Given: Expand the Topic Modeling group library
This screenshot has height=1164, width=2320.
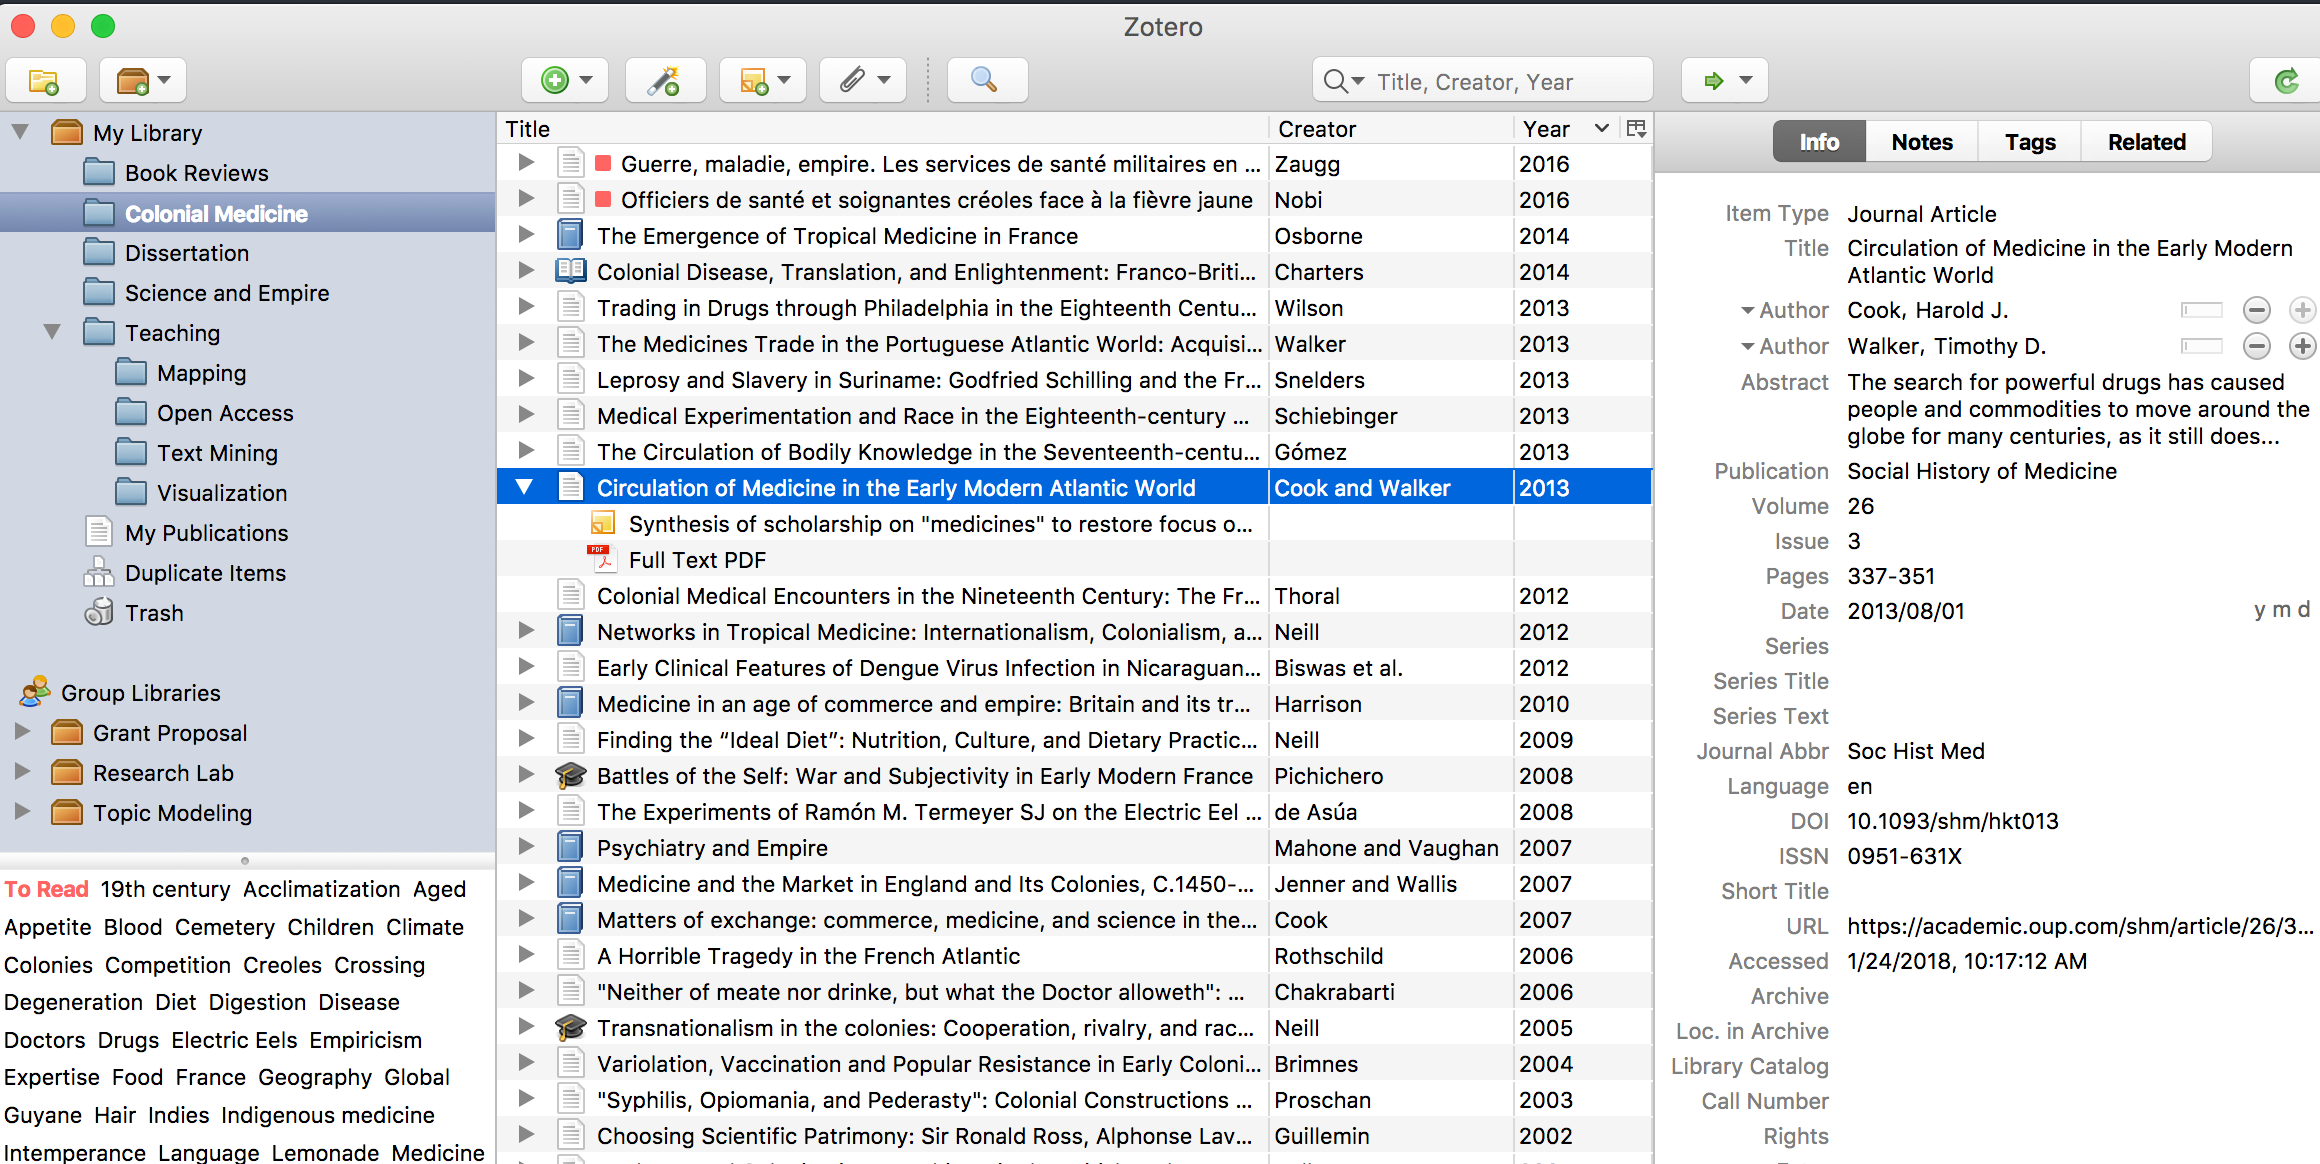Looking at the screenshot, I should [x=22, y=812].
